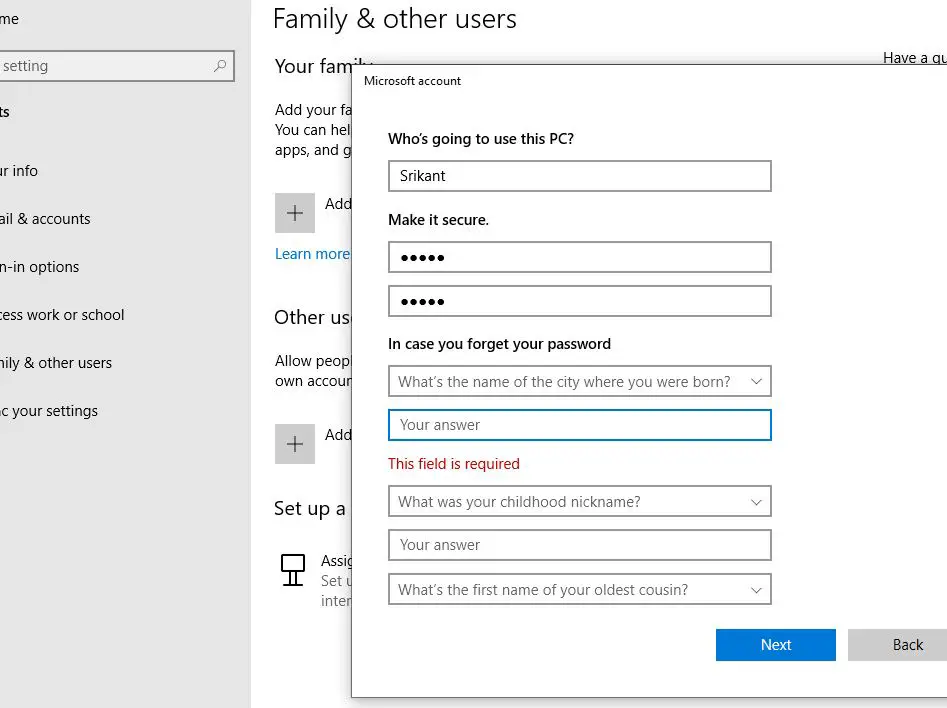Click the plus icon under Other users
This screenshot has height=708, width=947.
(x=295, y=444)
